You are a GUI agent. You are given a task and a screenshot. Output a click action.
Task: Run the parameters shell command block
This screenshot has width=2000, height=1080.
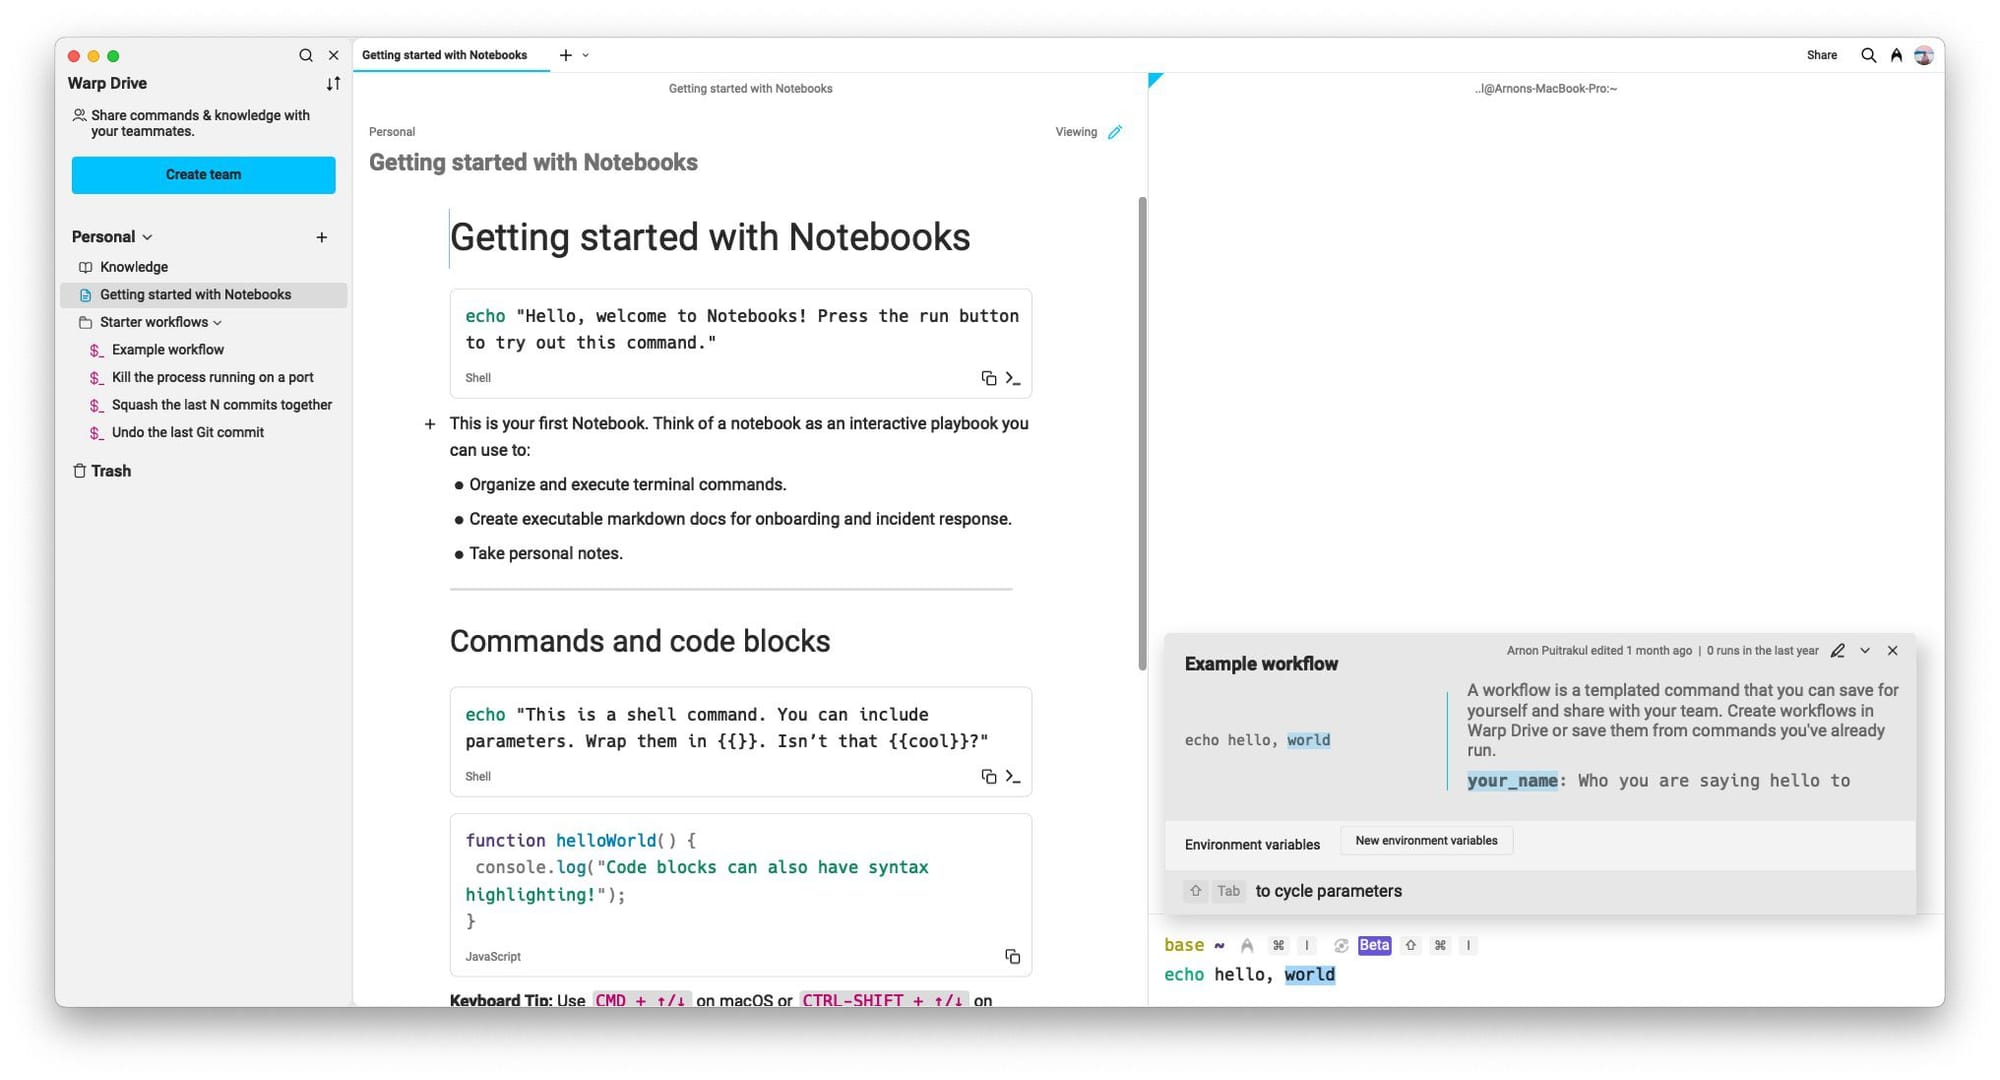1013,777
